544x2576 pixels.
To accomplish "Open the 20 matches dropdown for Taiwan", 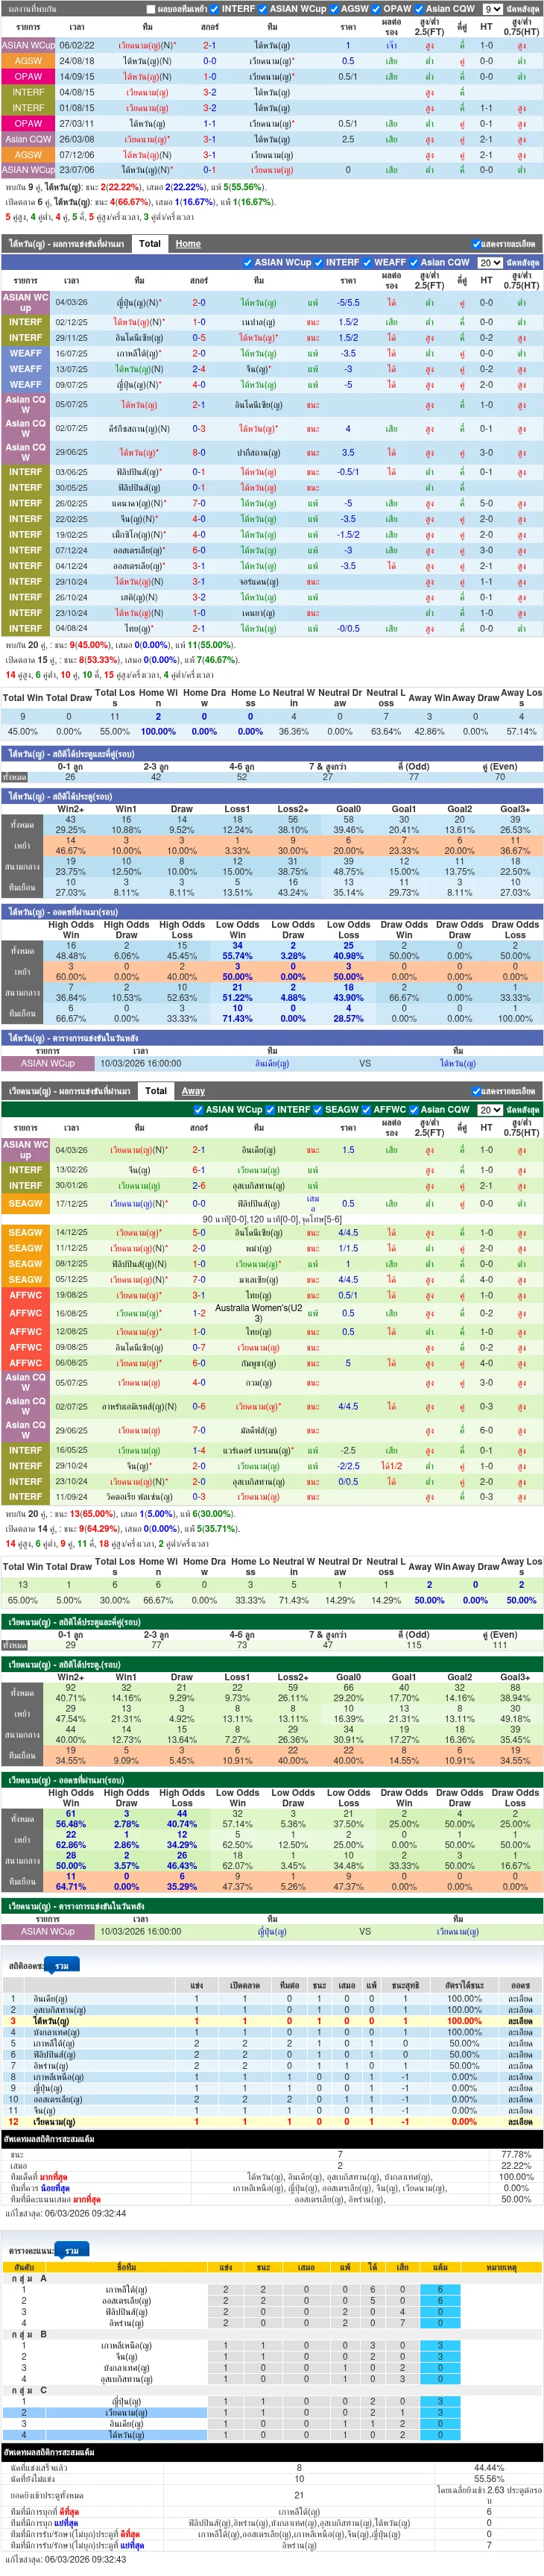I will [489, 263].
